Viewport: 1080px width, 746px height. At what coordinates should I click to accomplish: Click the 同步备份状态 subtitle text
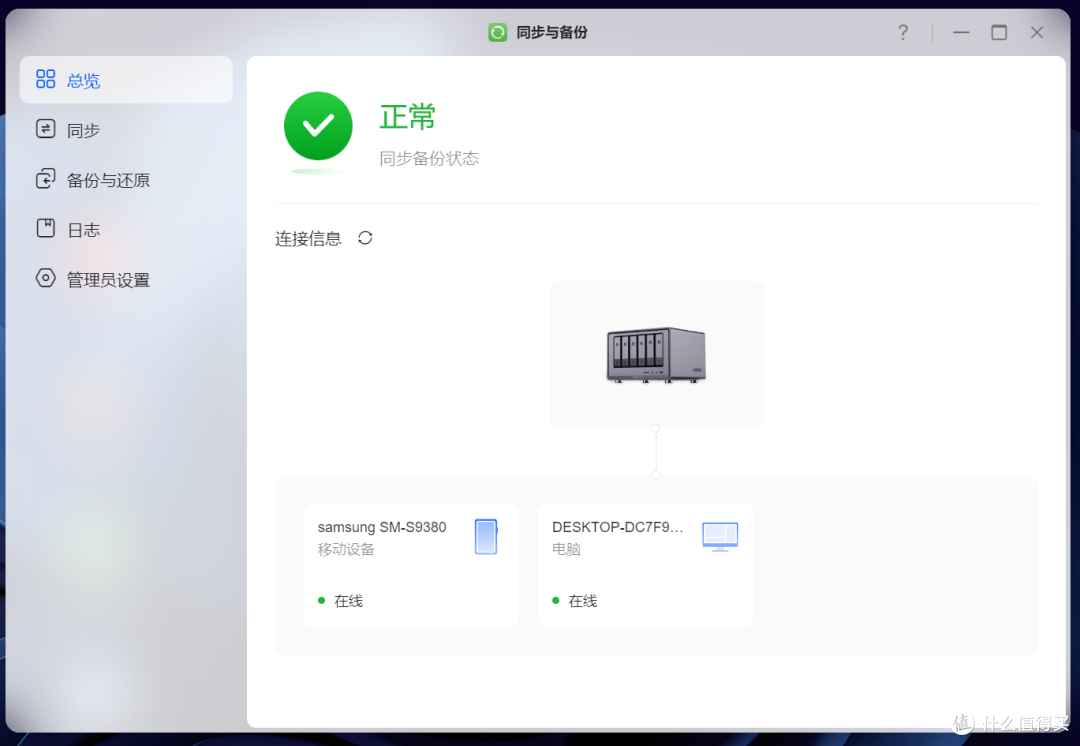pos(429,158)
